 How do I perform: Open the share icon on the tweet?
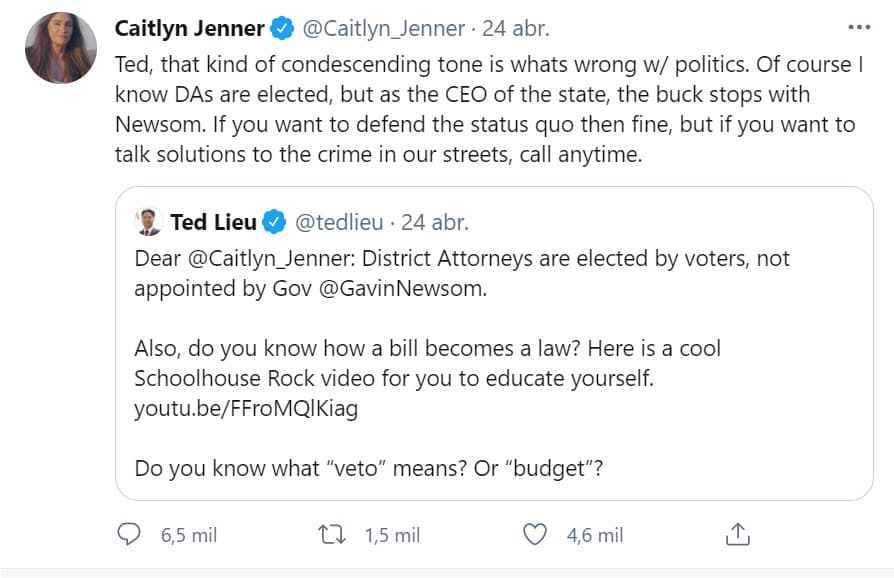[x=738, y=535]
